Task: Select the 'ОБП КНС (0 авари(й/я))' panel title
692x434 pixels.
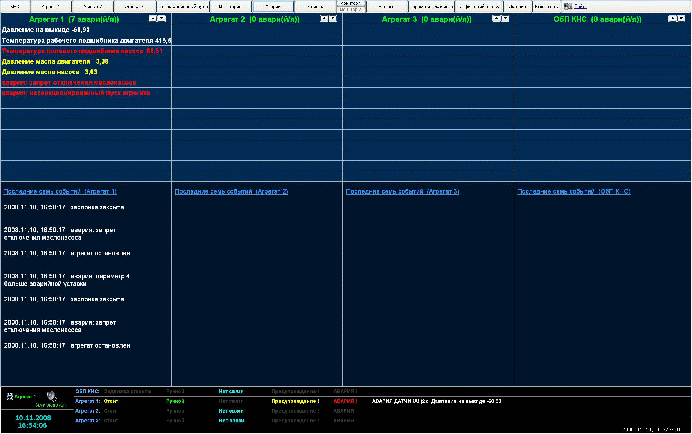Action: [598, 19]
